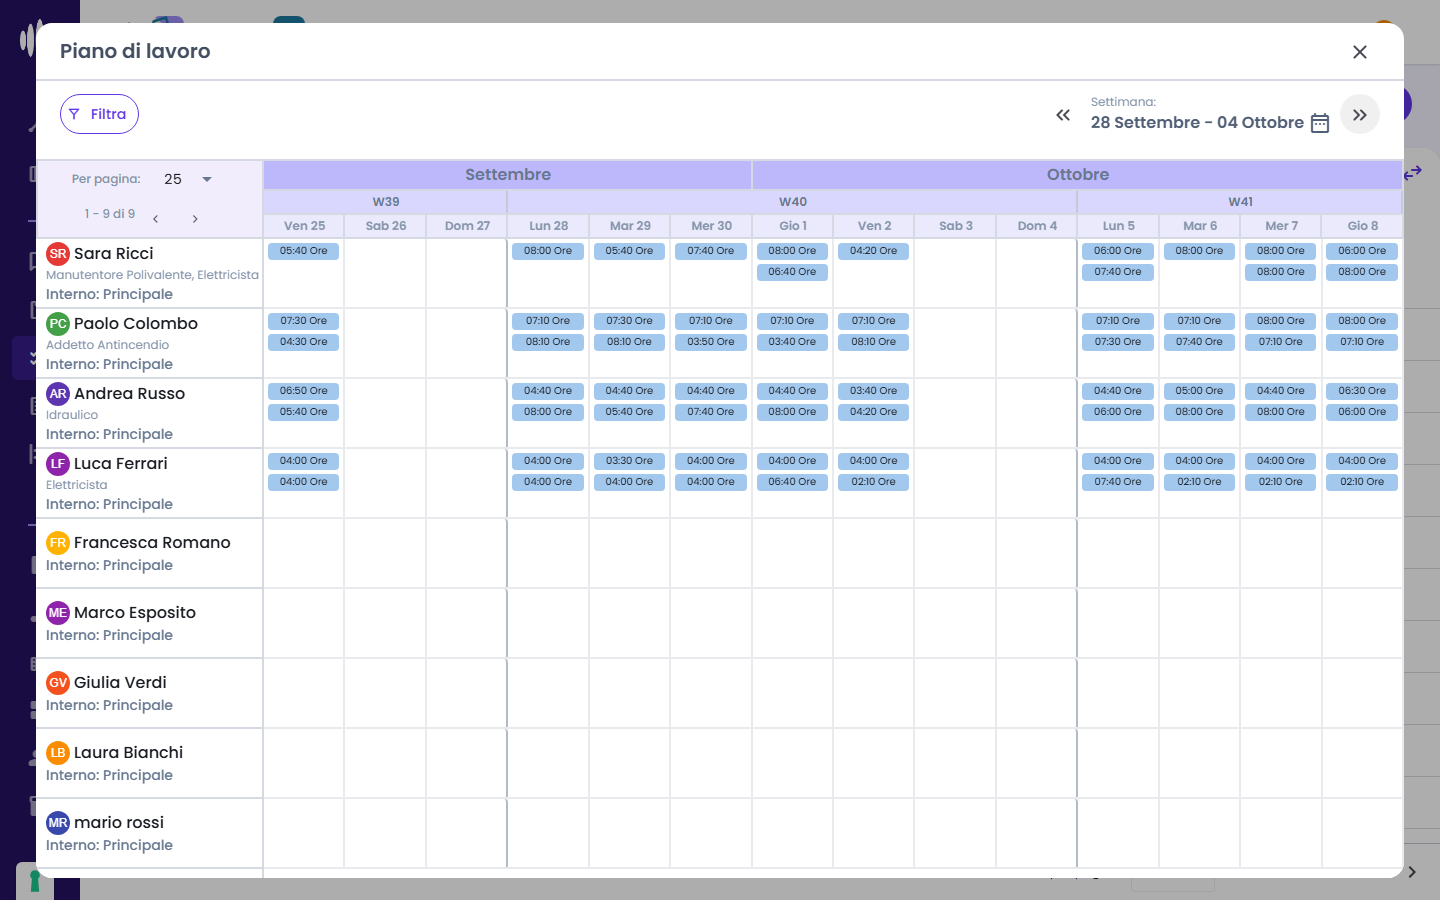Open the Per pagina 25 dropdown

click(x=188, y=179)
